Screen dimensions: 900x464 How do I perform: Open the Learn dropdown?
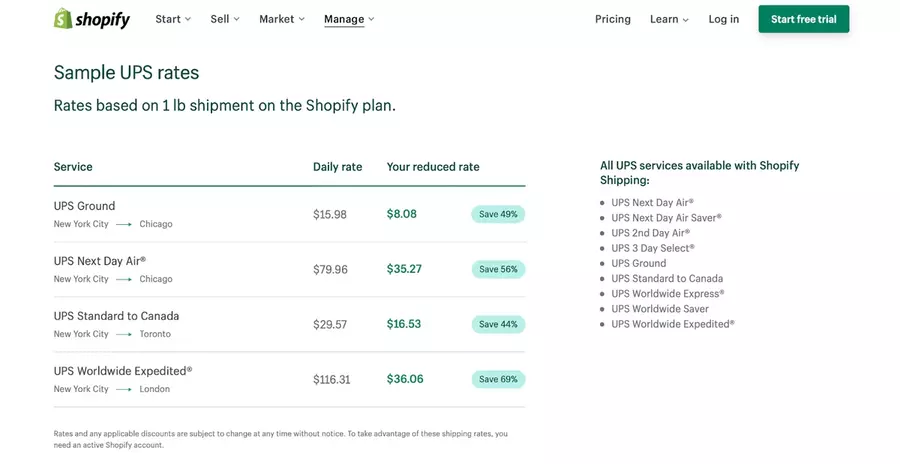669,19
